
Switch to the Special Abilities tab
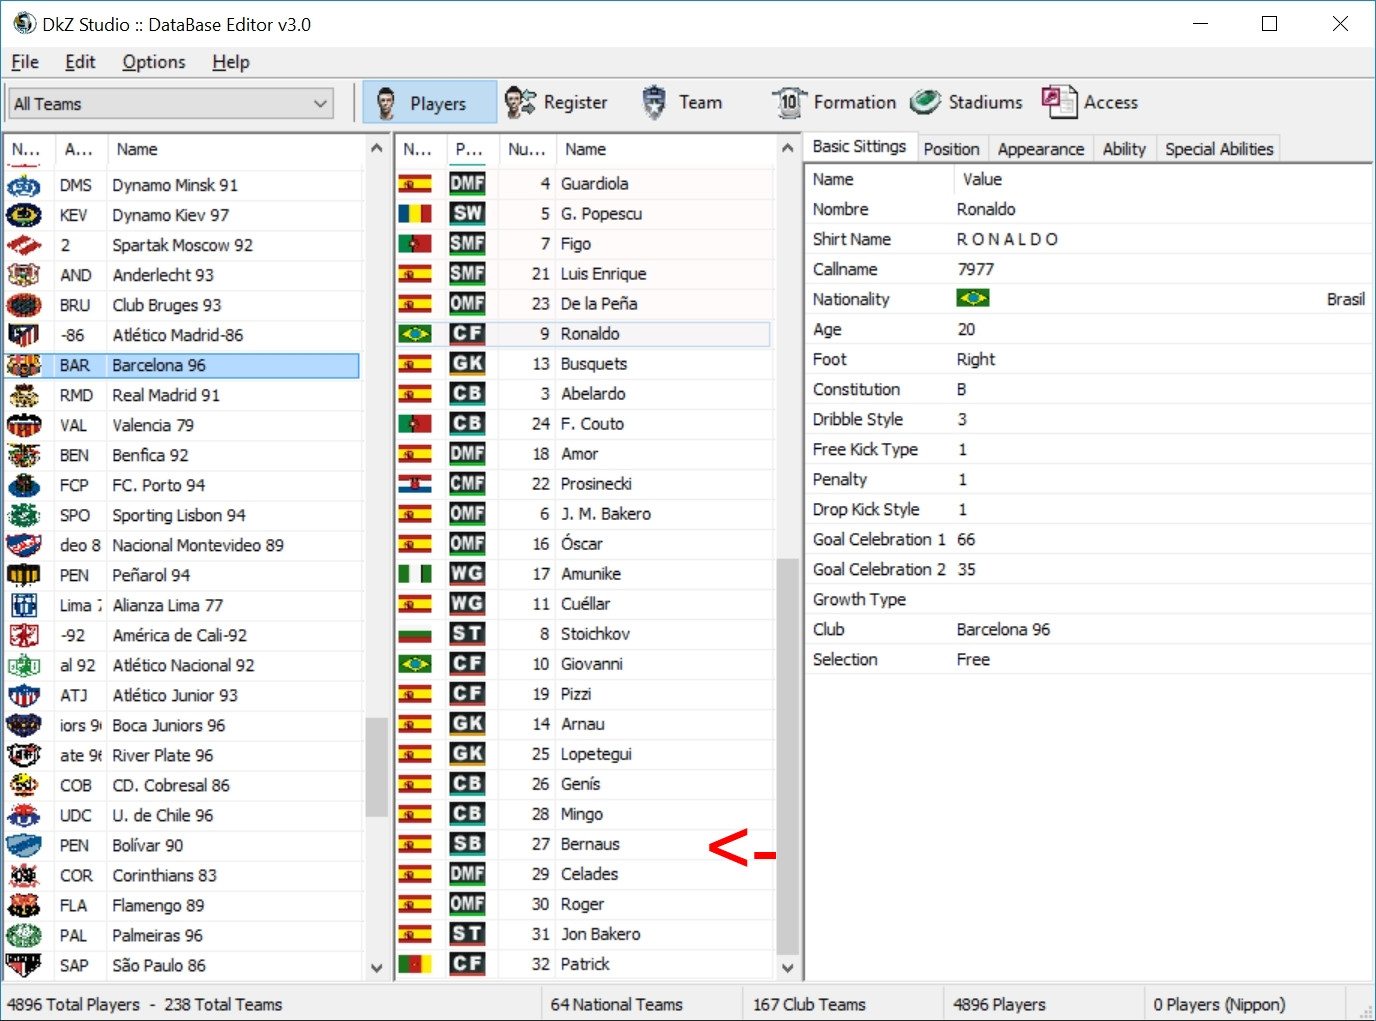(x=1219, y=149)
